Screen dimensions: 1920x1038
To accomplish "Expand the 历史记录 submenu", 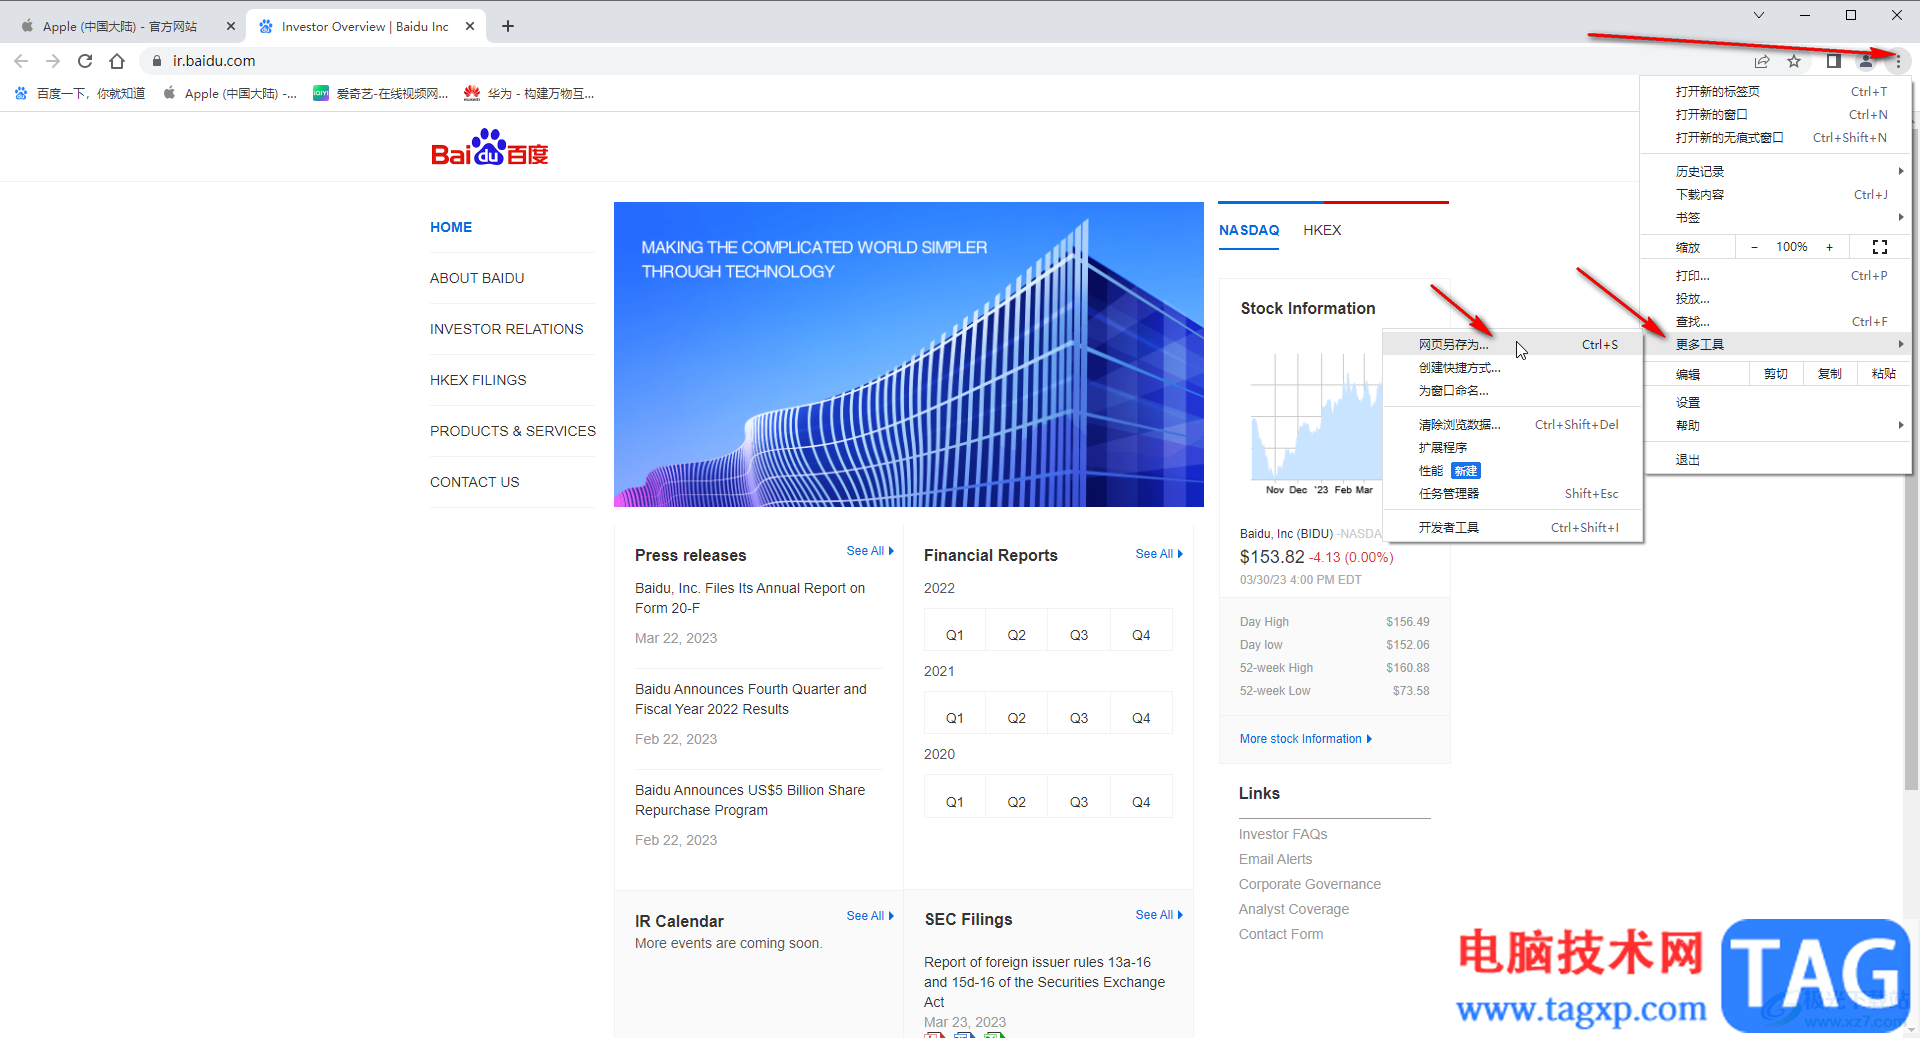I will point(1776,171).
